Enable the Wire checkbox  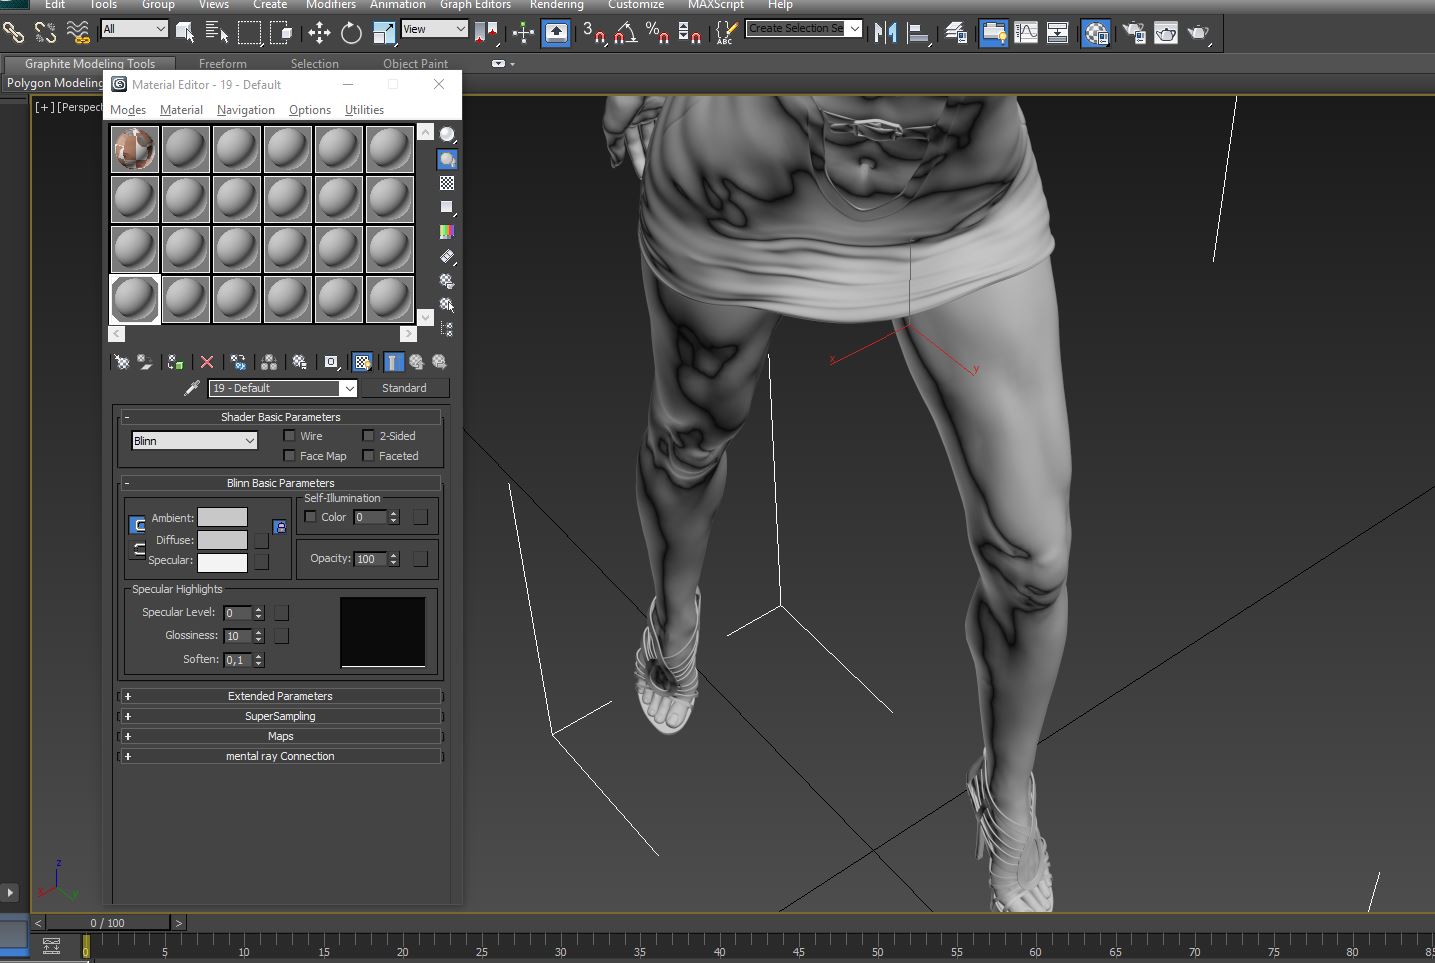click(x=290, y=436)
